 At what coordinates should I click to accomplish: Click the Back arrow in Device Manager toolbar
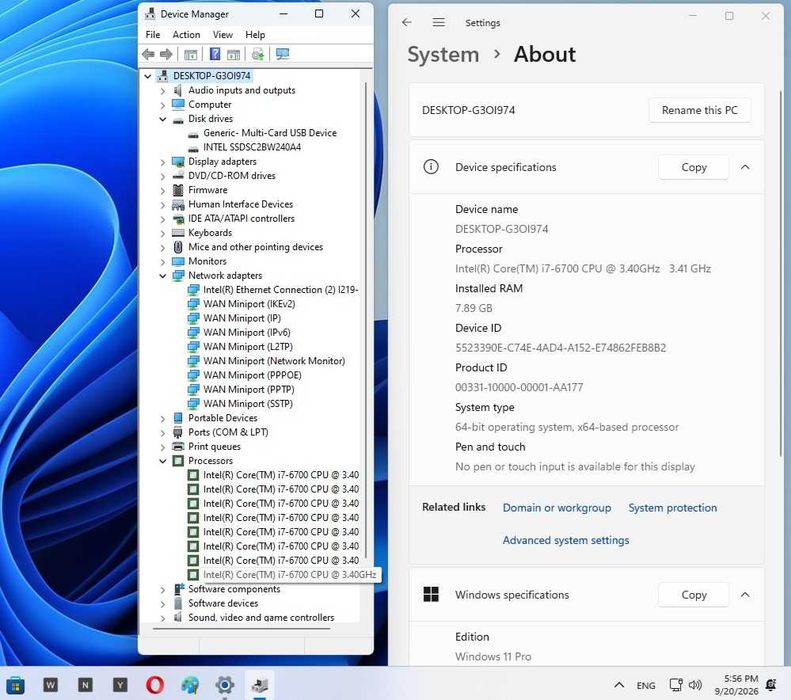point(148,54)
